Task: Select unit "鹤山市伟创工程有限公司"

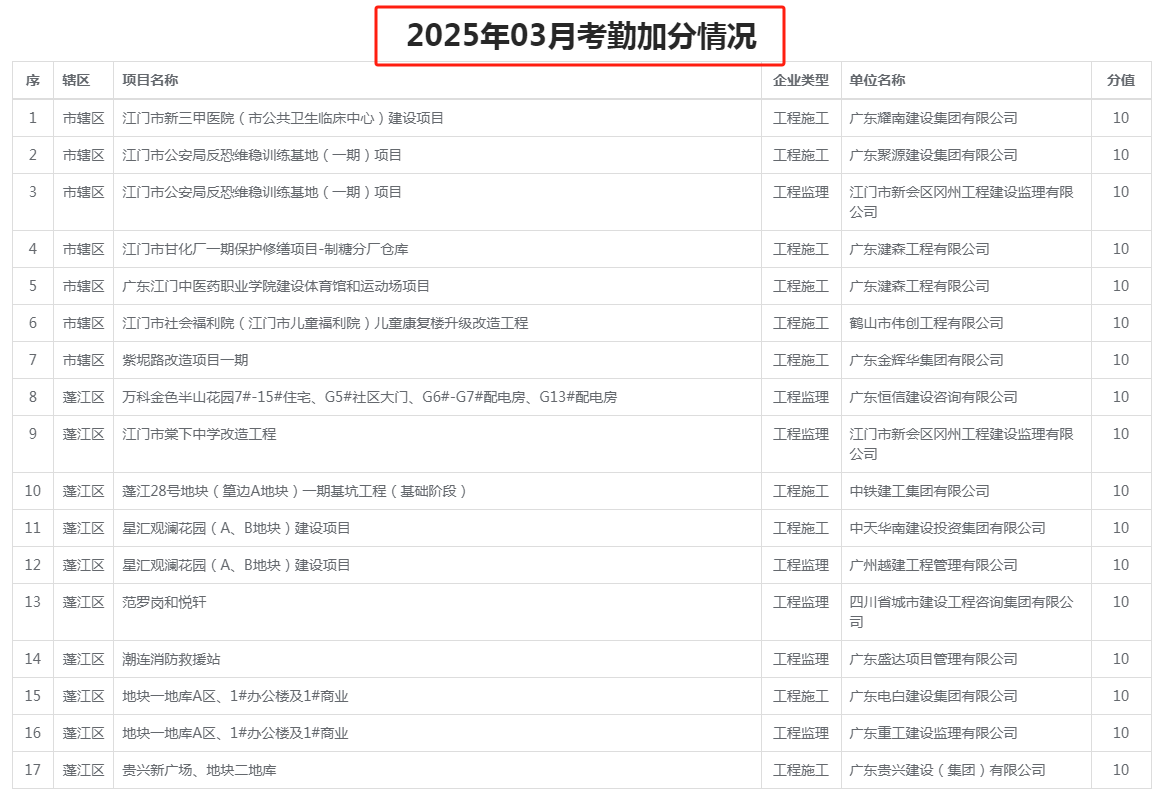Action: click(x=926, y=323)
